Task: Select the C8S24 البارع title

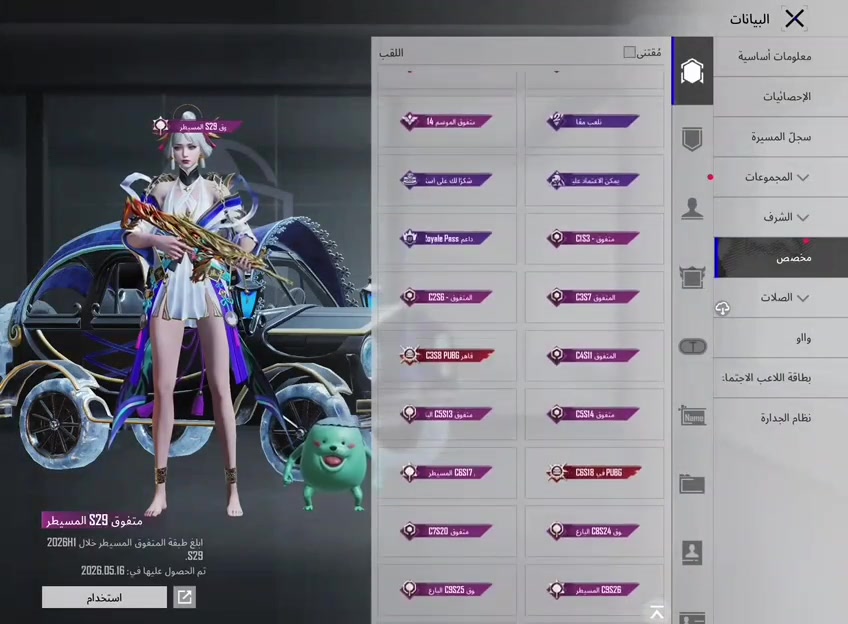Action: [x=594, y=531]
